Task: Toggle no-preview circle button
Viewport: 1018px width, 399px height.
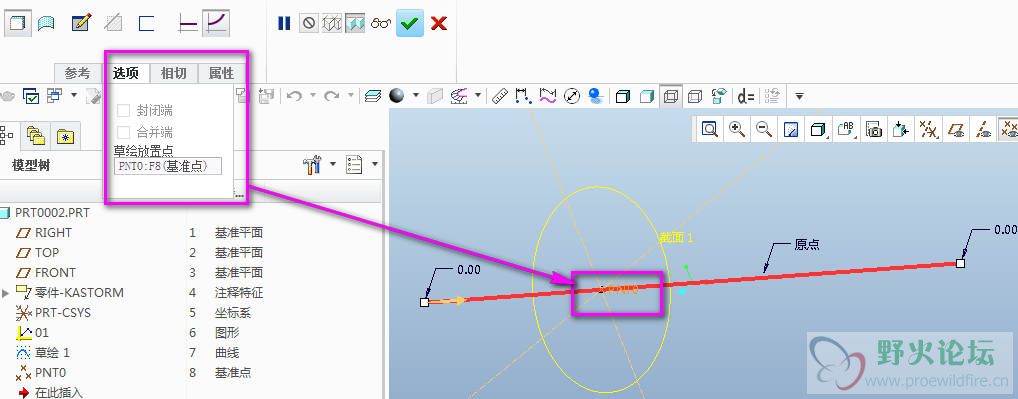Action: pos(308,23)
